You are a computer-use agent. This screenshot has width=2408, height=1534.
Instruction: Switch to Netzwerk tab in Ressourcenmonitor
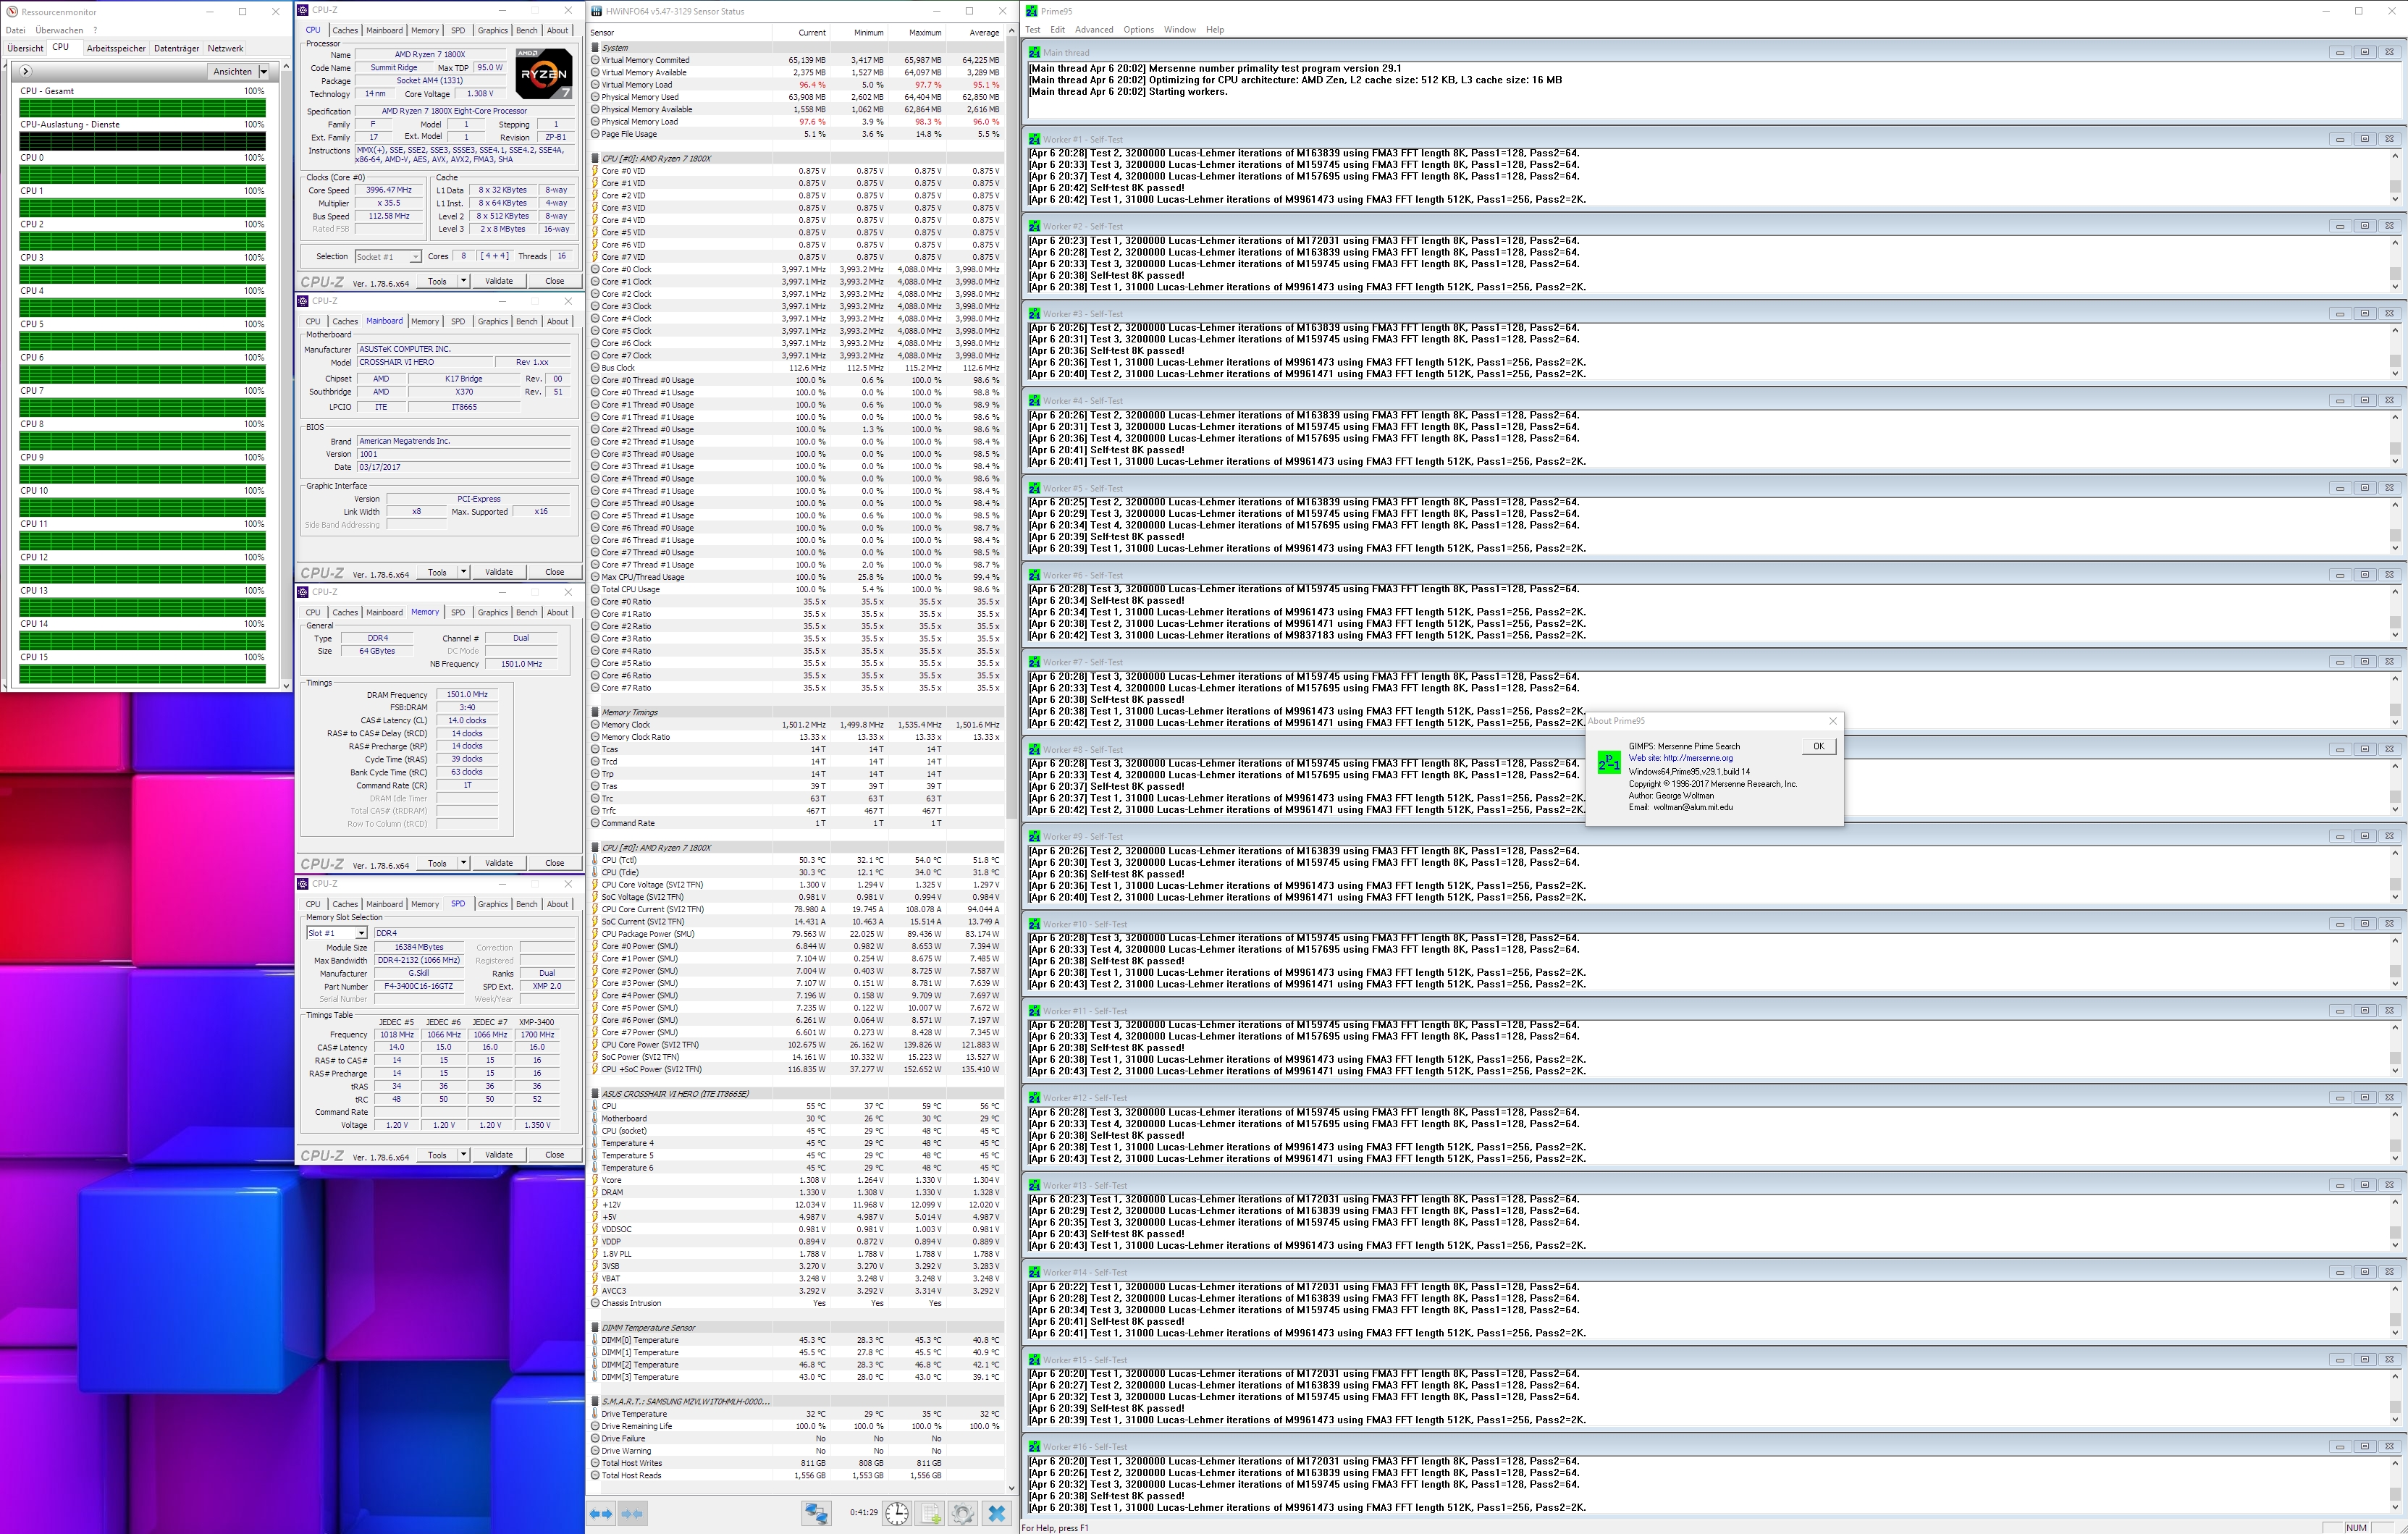click(x=225, y=48)
